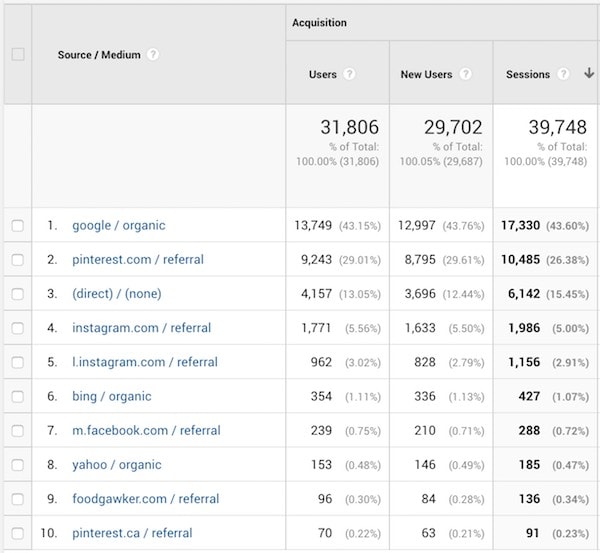Check the yahoo / organic row checkbox
The height and width of the screenshot is (553, 600).
pyautogui.click(x=18, y=465)
